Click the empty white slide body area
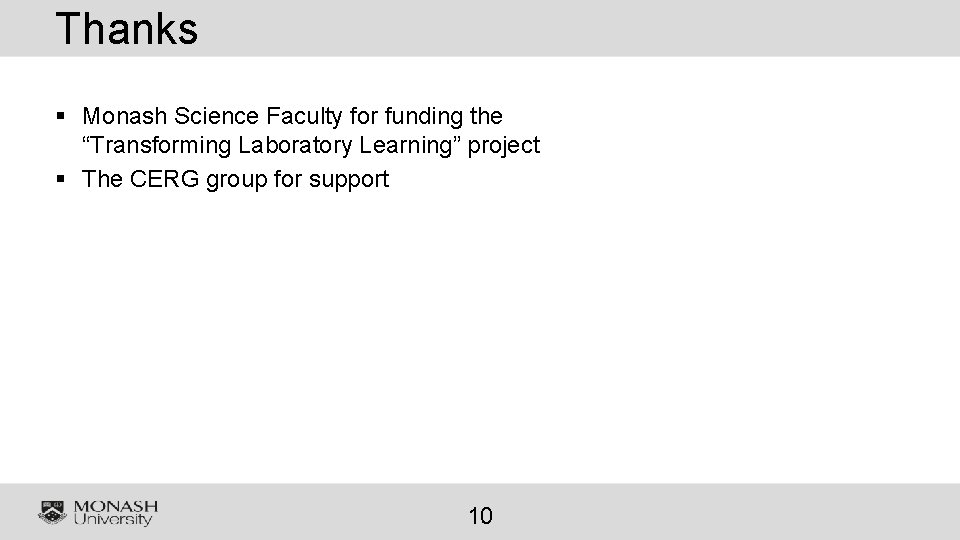960x540 pixels. pyautogui.click(x=480, y=337)
